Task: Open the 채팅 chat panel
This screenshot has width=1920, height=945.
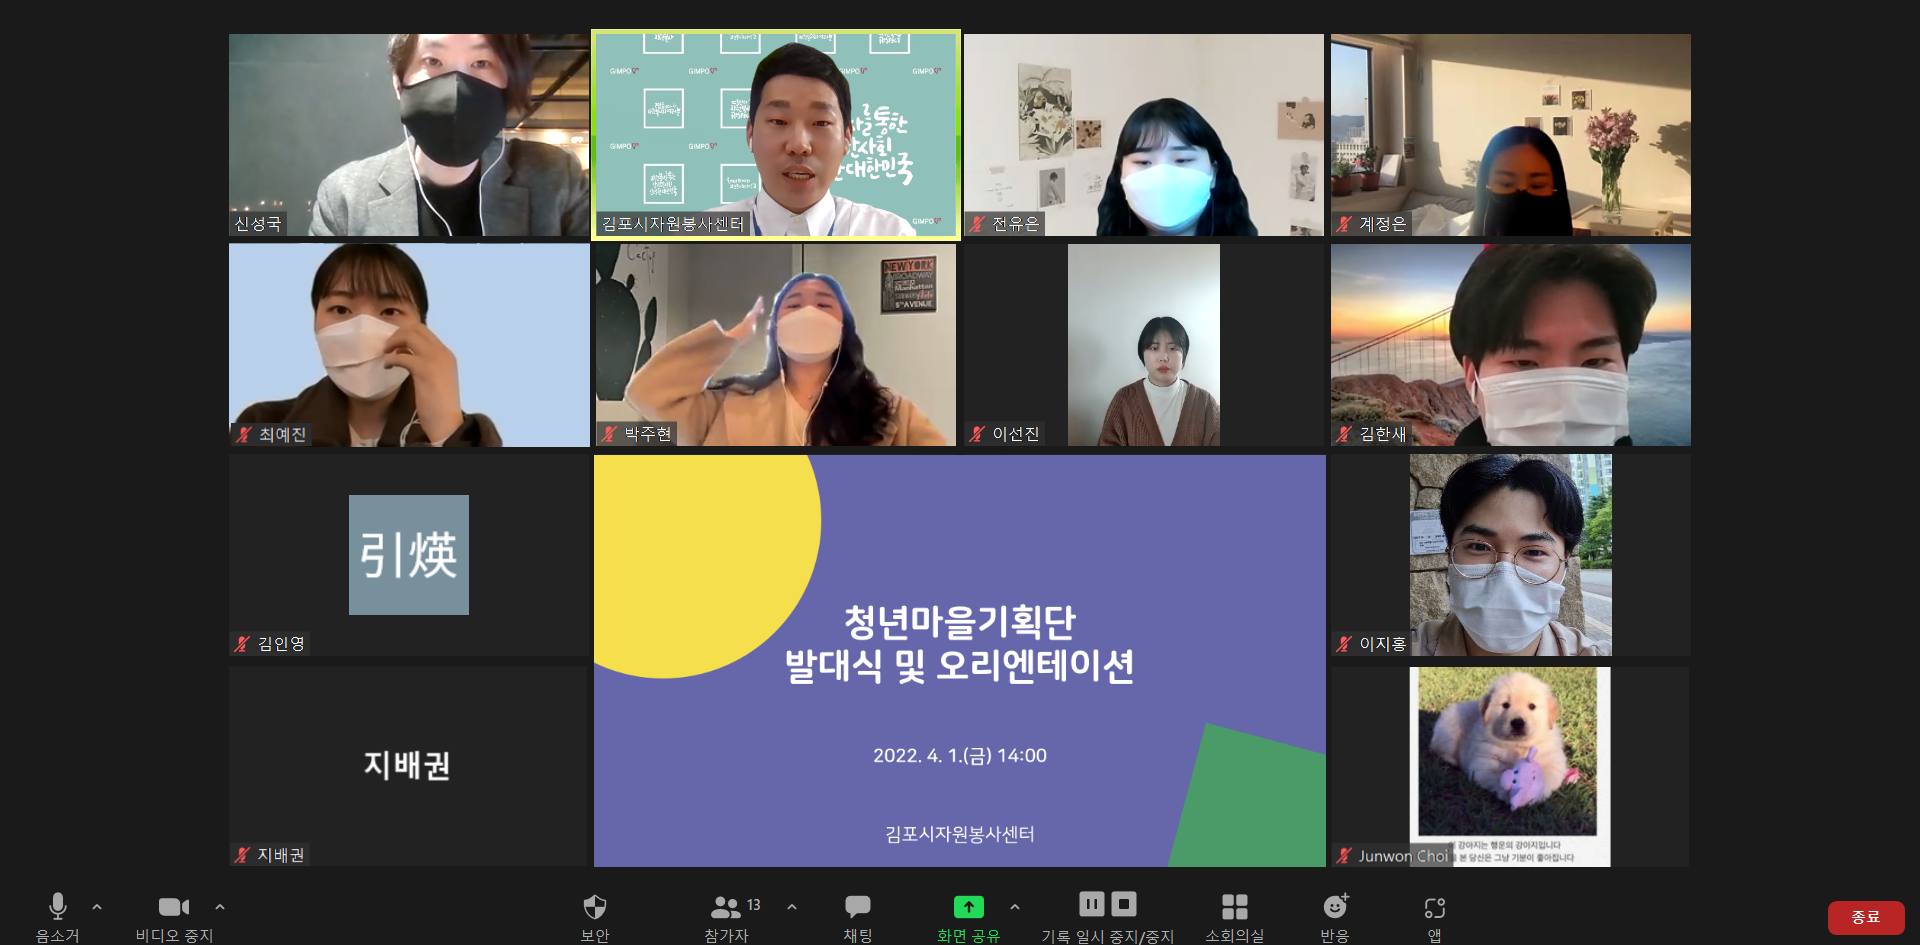Action: click(858, 907)
